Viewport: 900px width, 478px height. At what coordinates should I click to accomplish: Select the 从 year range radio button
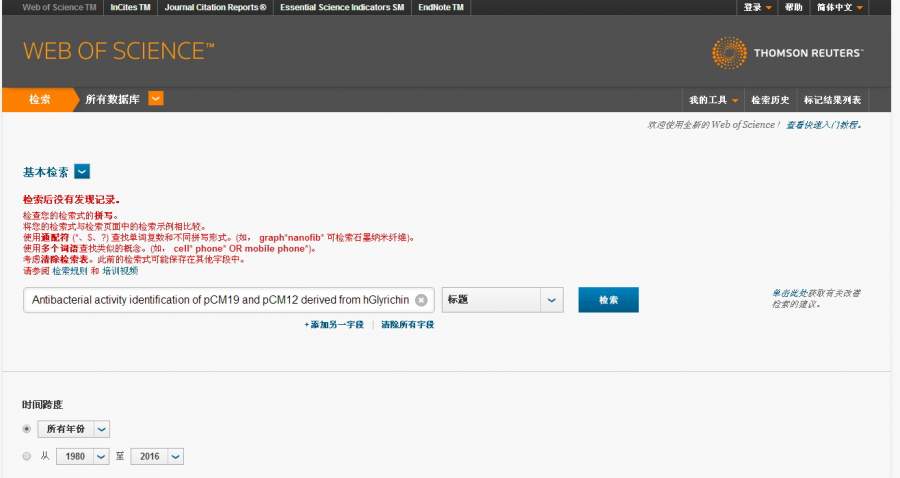click(x=26, y=456)
